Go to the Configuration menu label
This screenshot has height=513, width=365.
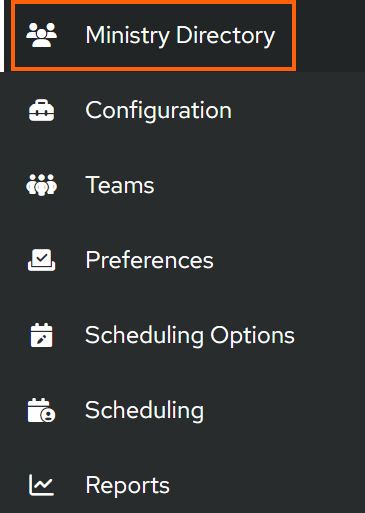pyautogui.click(x=158, y=111)
